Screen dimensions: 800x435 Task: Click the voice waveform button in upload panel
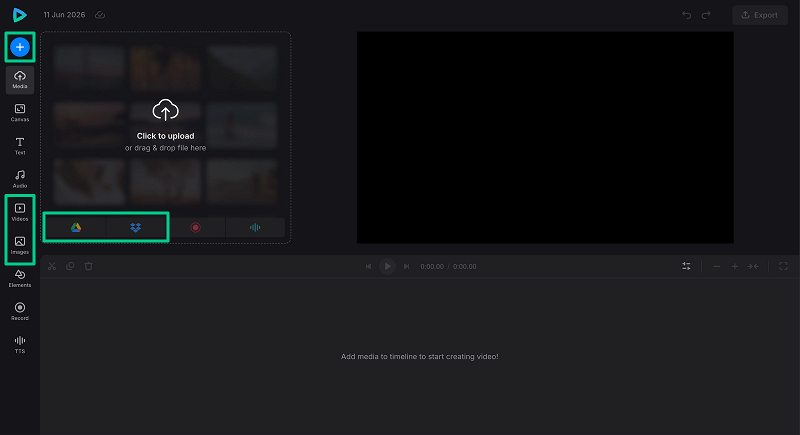click(255, 227)
